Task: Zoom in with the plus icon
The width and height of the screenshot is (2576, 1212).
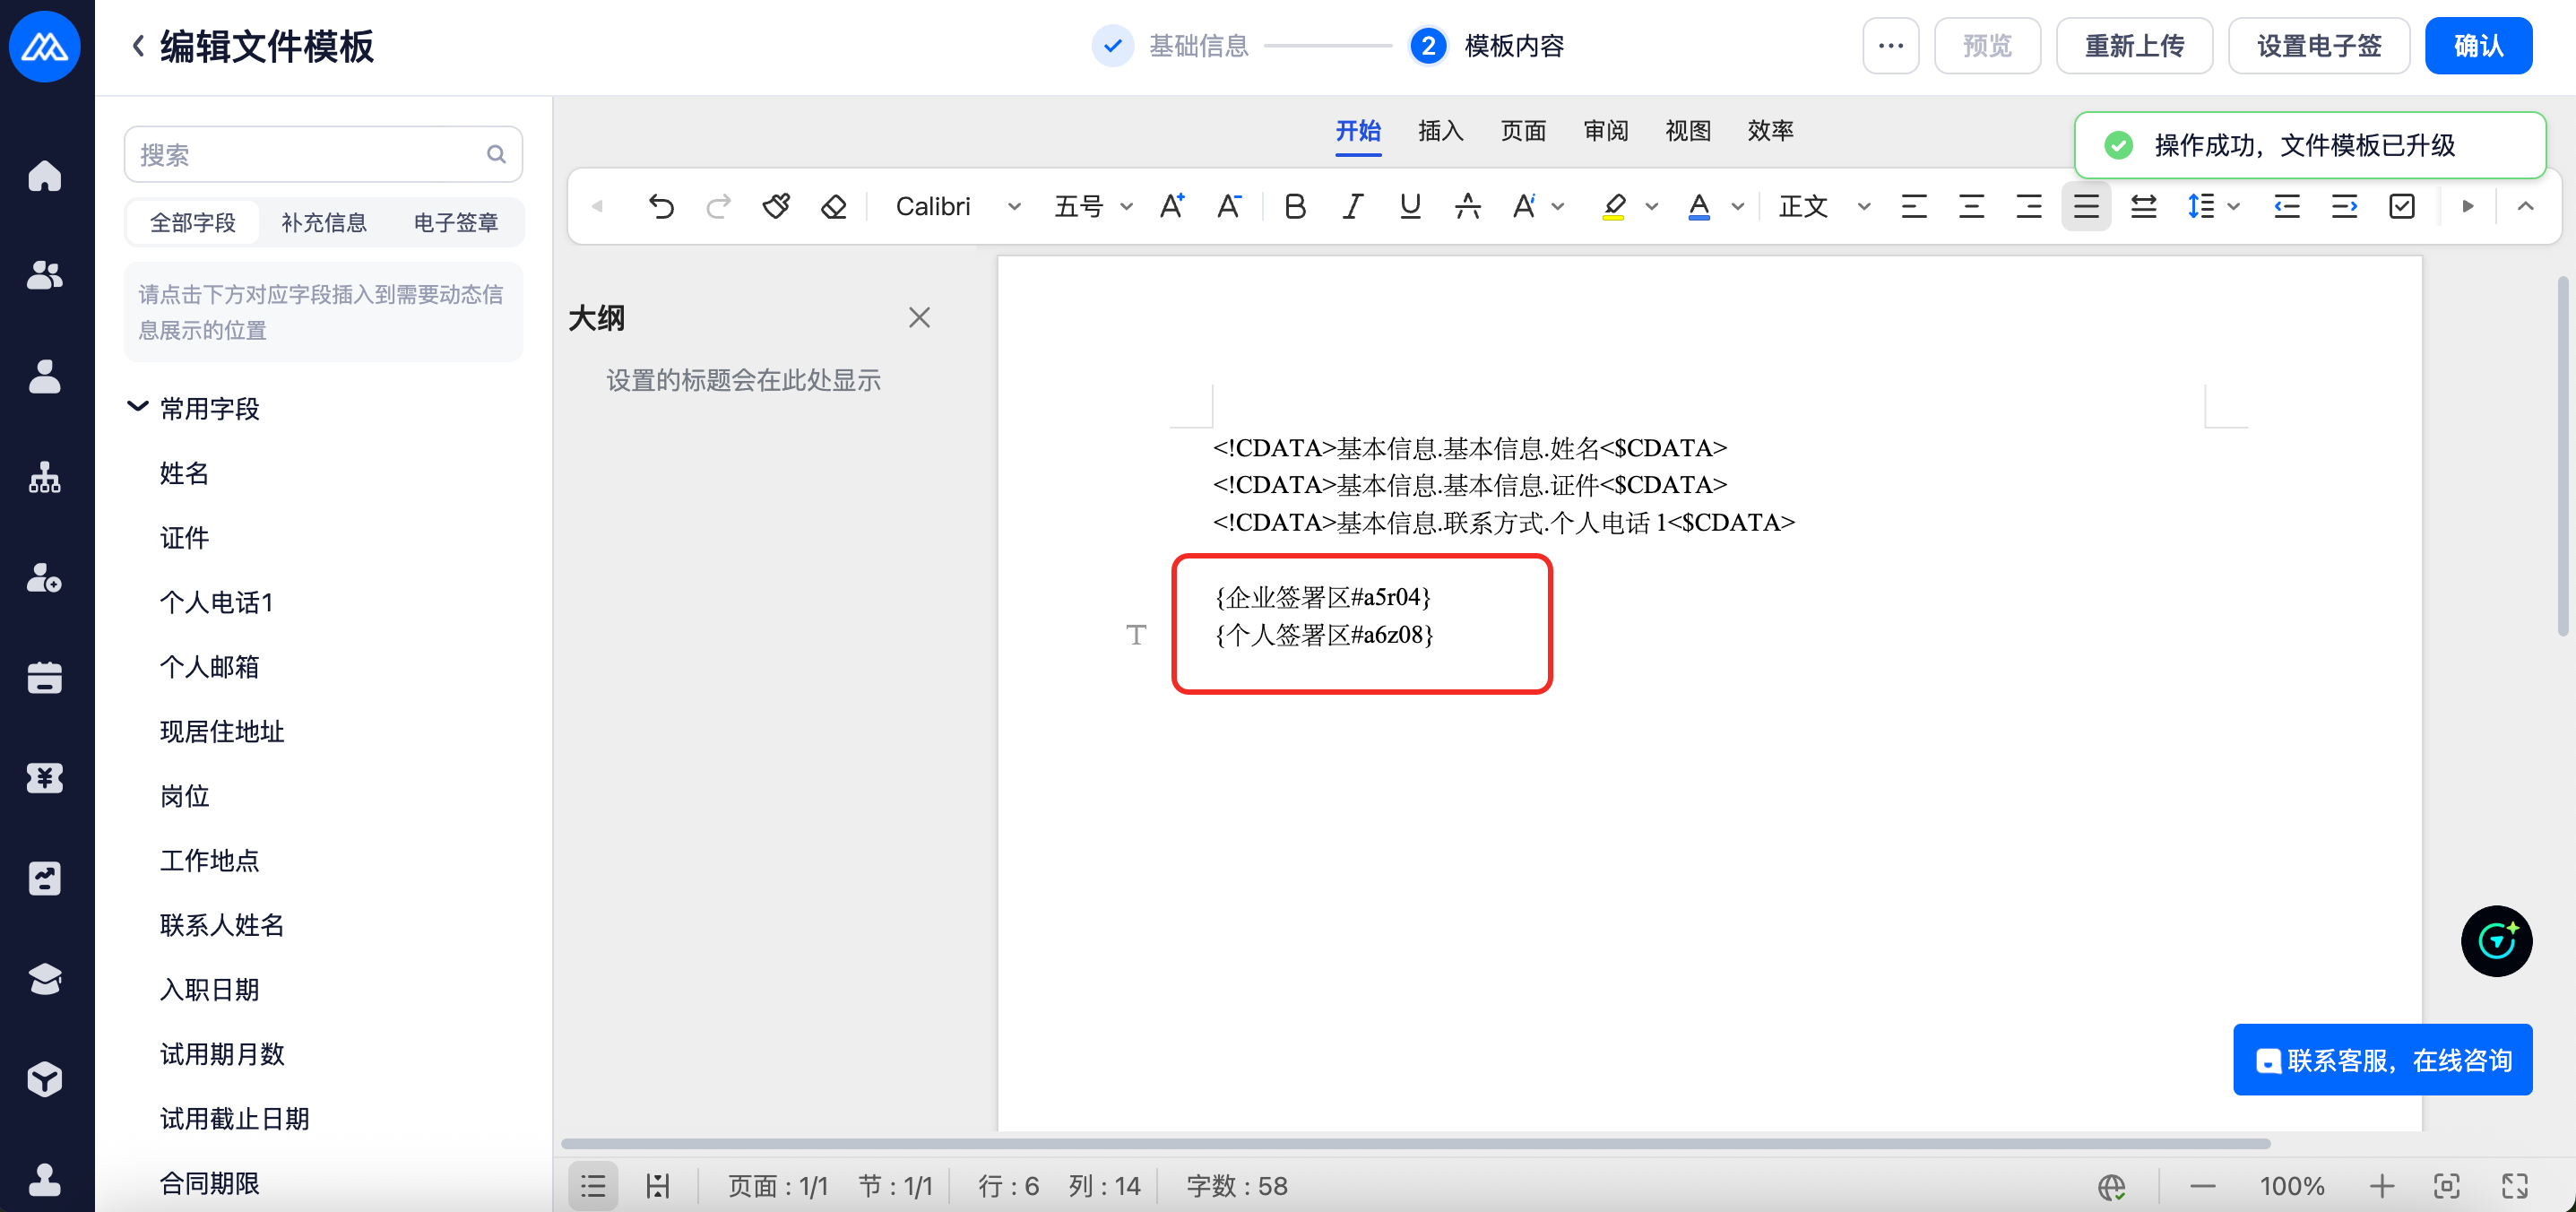Action: tap(2381, 1186)
